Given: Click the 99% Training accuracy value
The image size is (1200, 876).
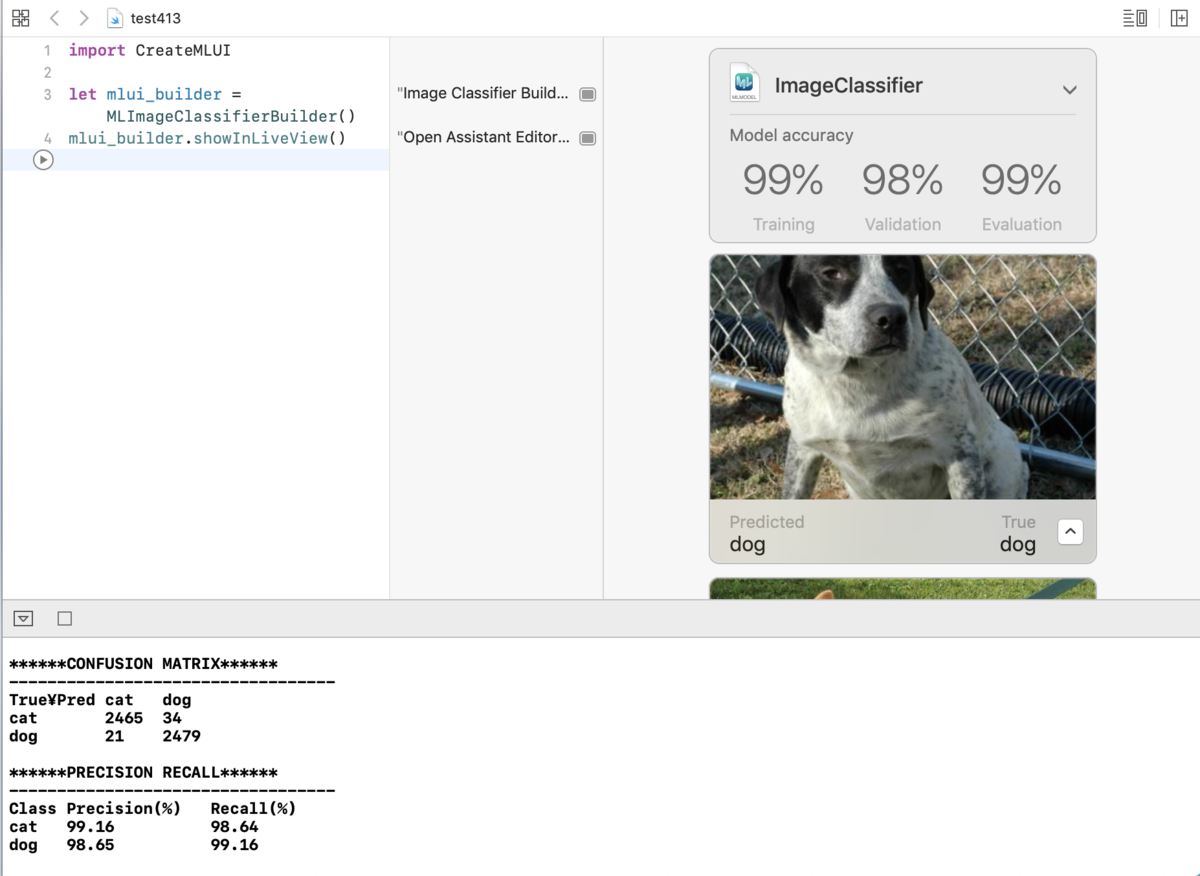Looking at the screenshot, I should click(x=783, y=180).
